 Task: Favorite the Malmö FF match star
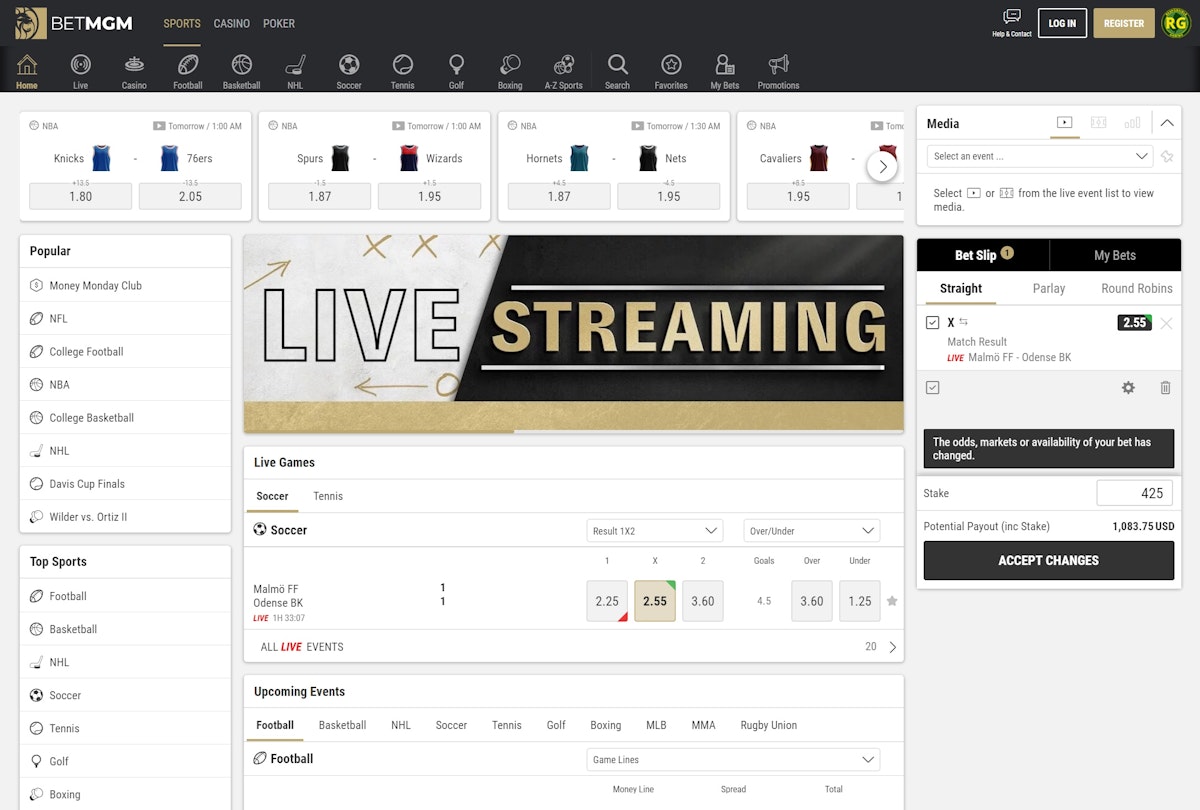coord(892,601)
